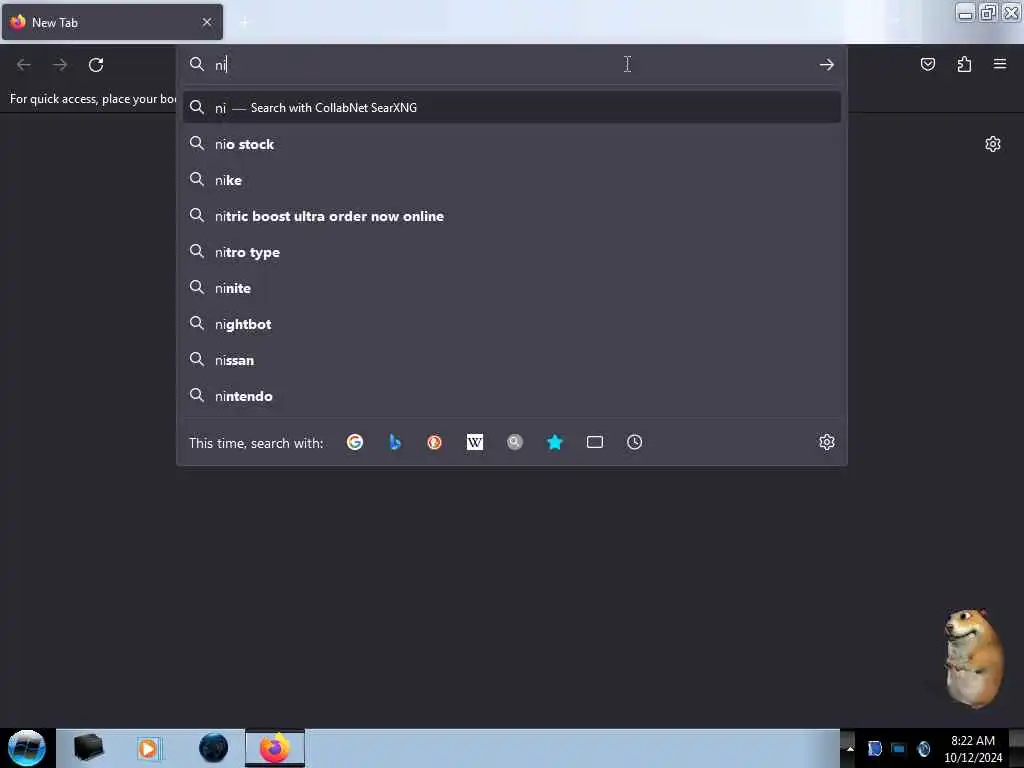The height and width of the screenshot is (768, 1024).
Task: Choose the 'nike' suggestion
Action: (x=512, y=180)
